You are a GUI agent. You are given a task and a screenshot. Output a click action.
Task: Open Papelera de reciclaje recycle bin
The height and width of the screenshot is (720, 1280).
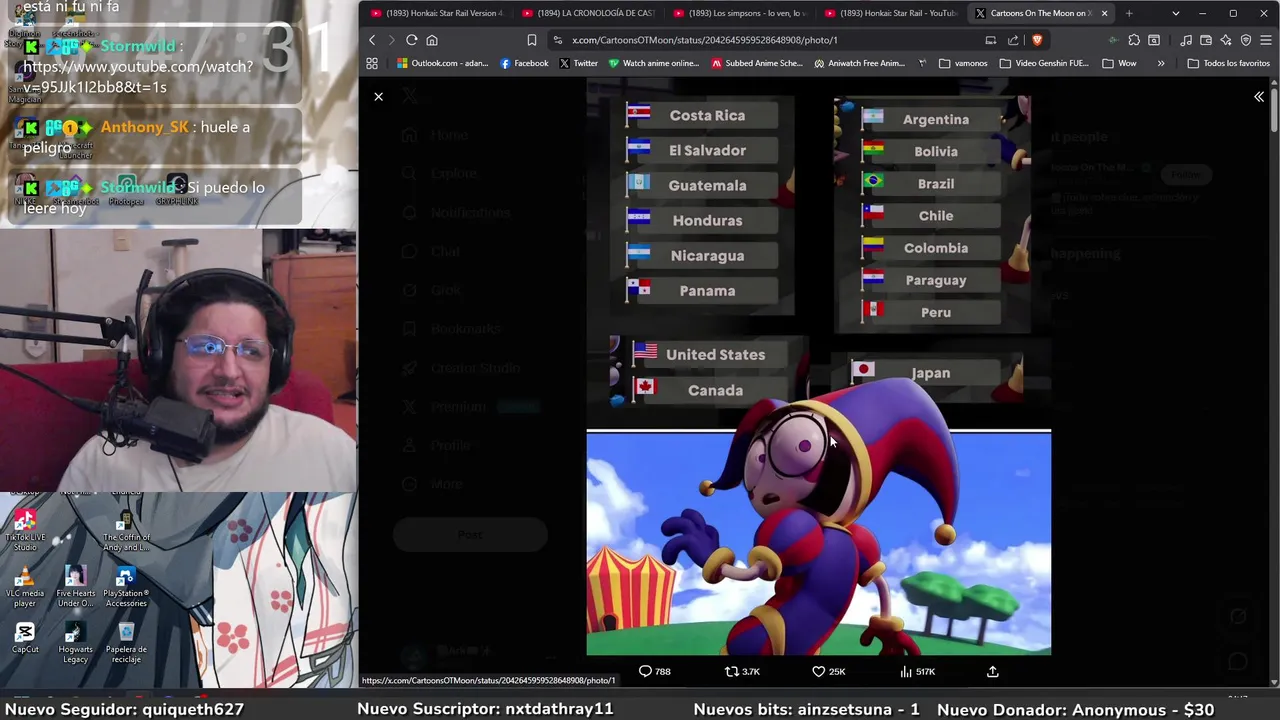125,643
